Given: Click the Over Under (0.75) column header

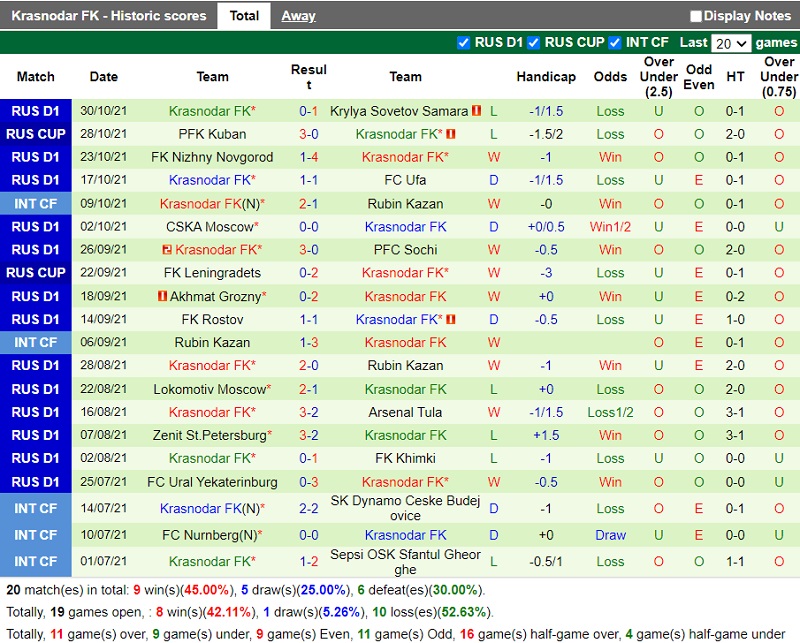Looking at the screenshot, I should (779, 77).
